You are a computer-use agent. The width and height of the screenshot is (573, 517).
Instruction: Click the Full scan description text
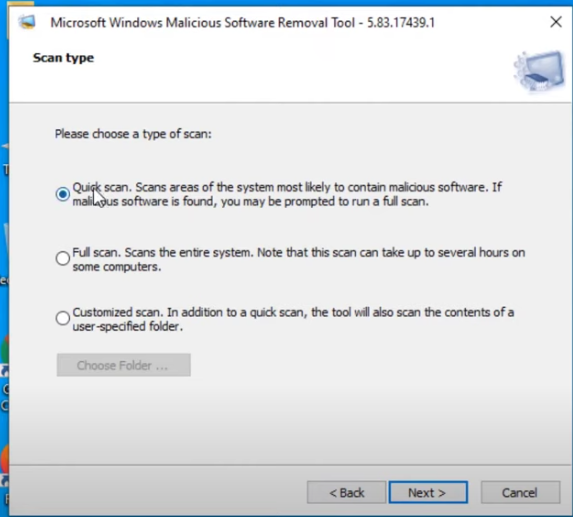tap(299, 259)
